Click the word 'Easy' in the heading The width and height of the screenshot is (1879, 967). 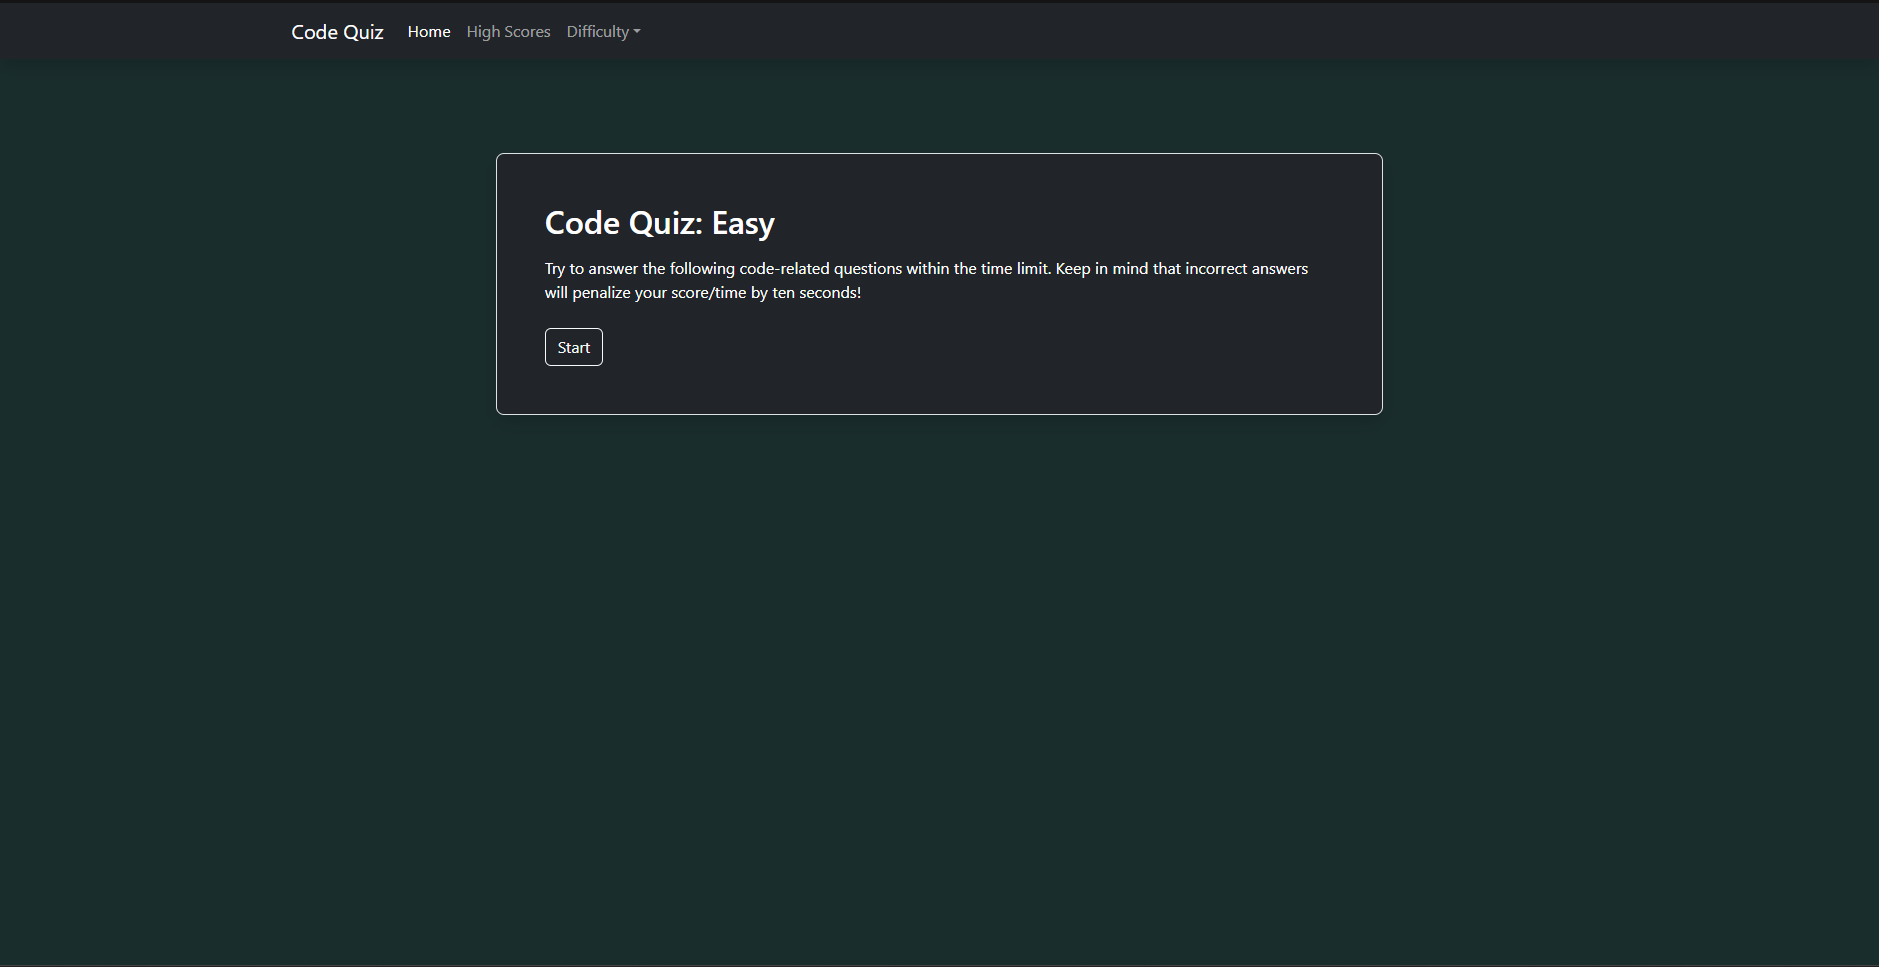click(743, 223)
